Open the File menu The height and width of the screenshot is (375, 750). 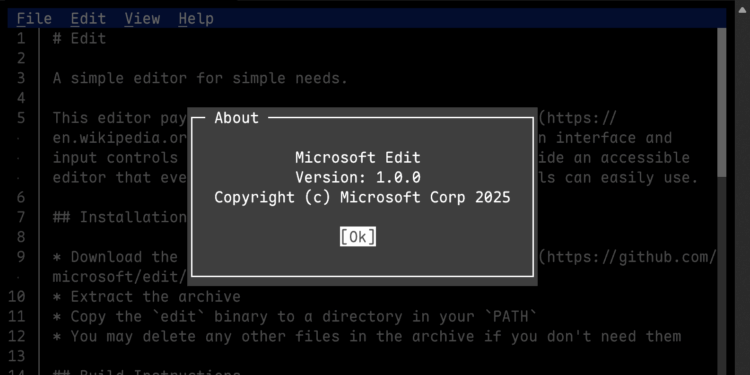34,19
